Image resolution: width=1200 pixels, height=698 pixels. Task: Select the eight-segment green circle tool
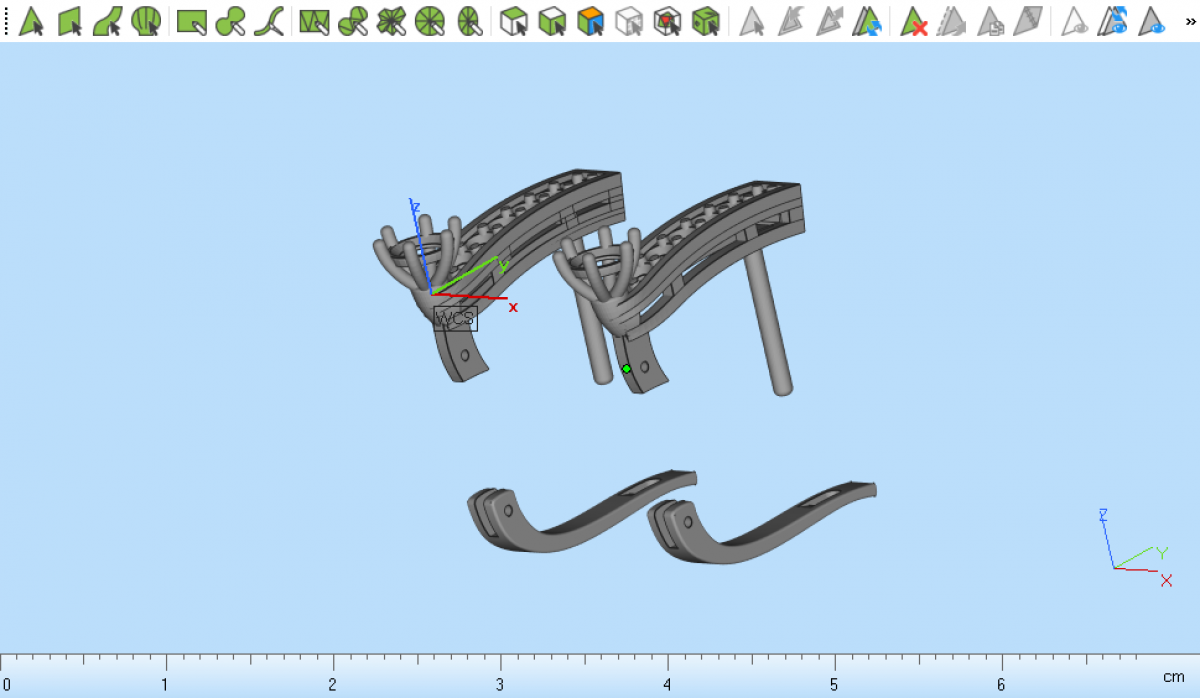point(430,20)
